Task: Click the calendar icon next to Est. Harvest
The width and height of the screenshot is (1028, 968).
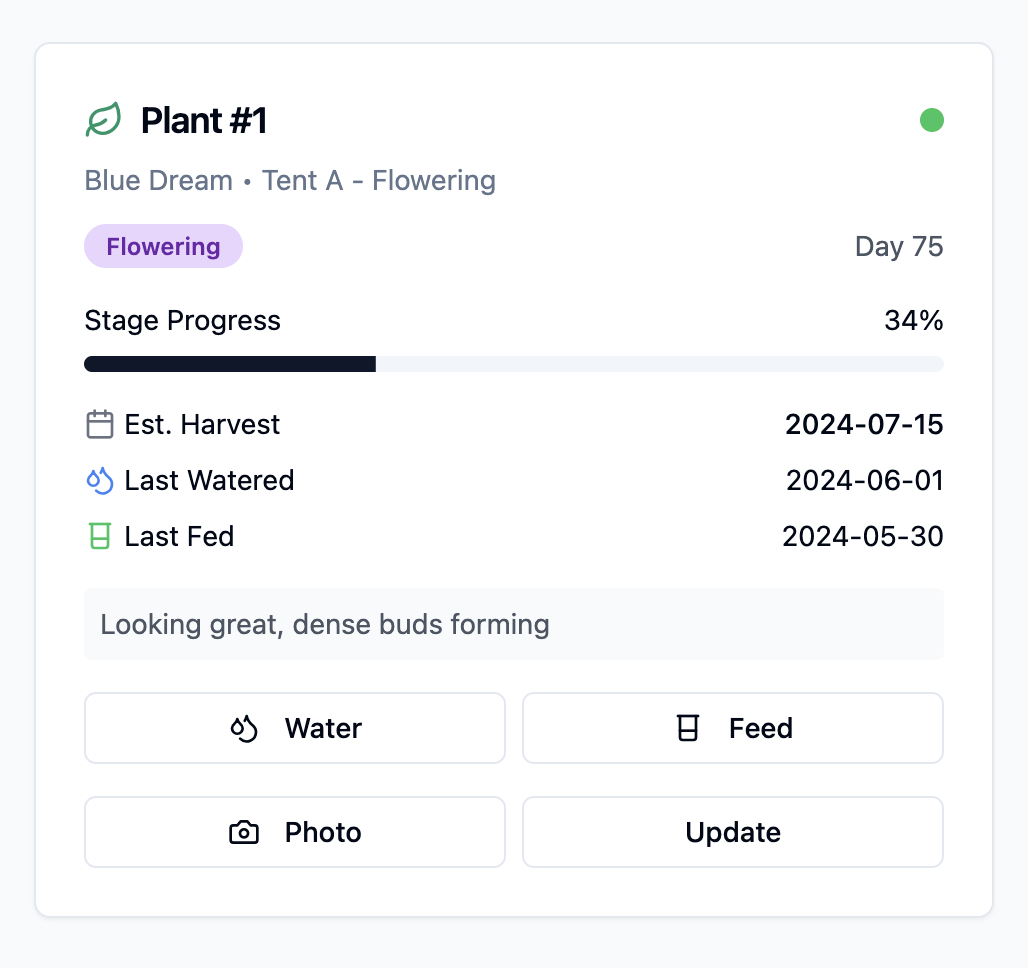Action: coord(100,424)
